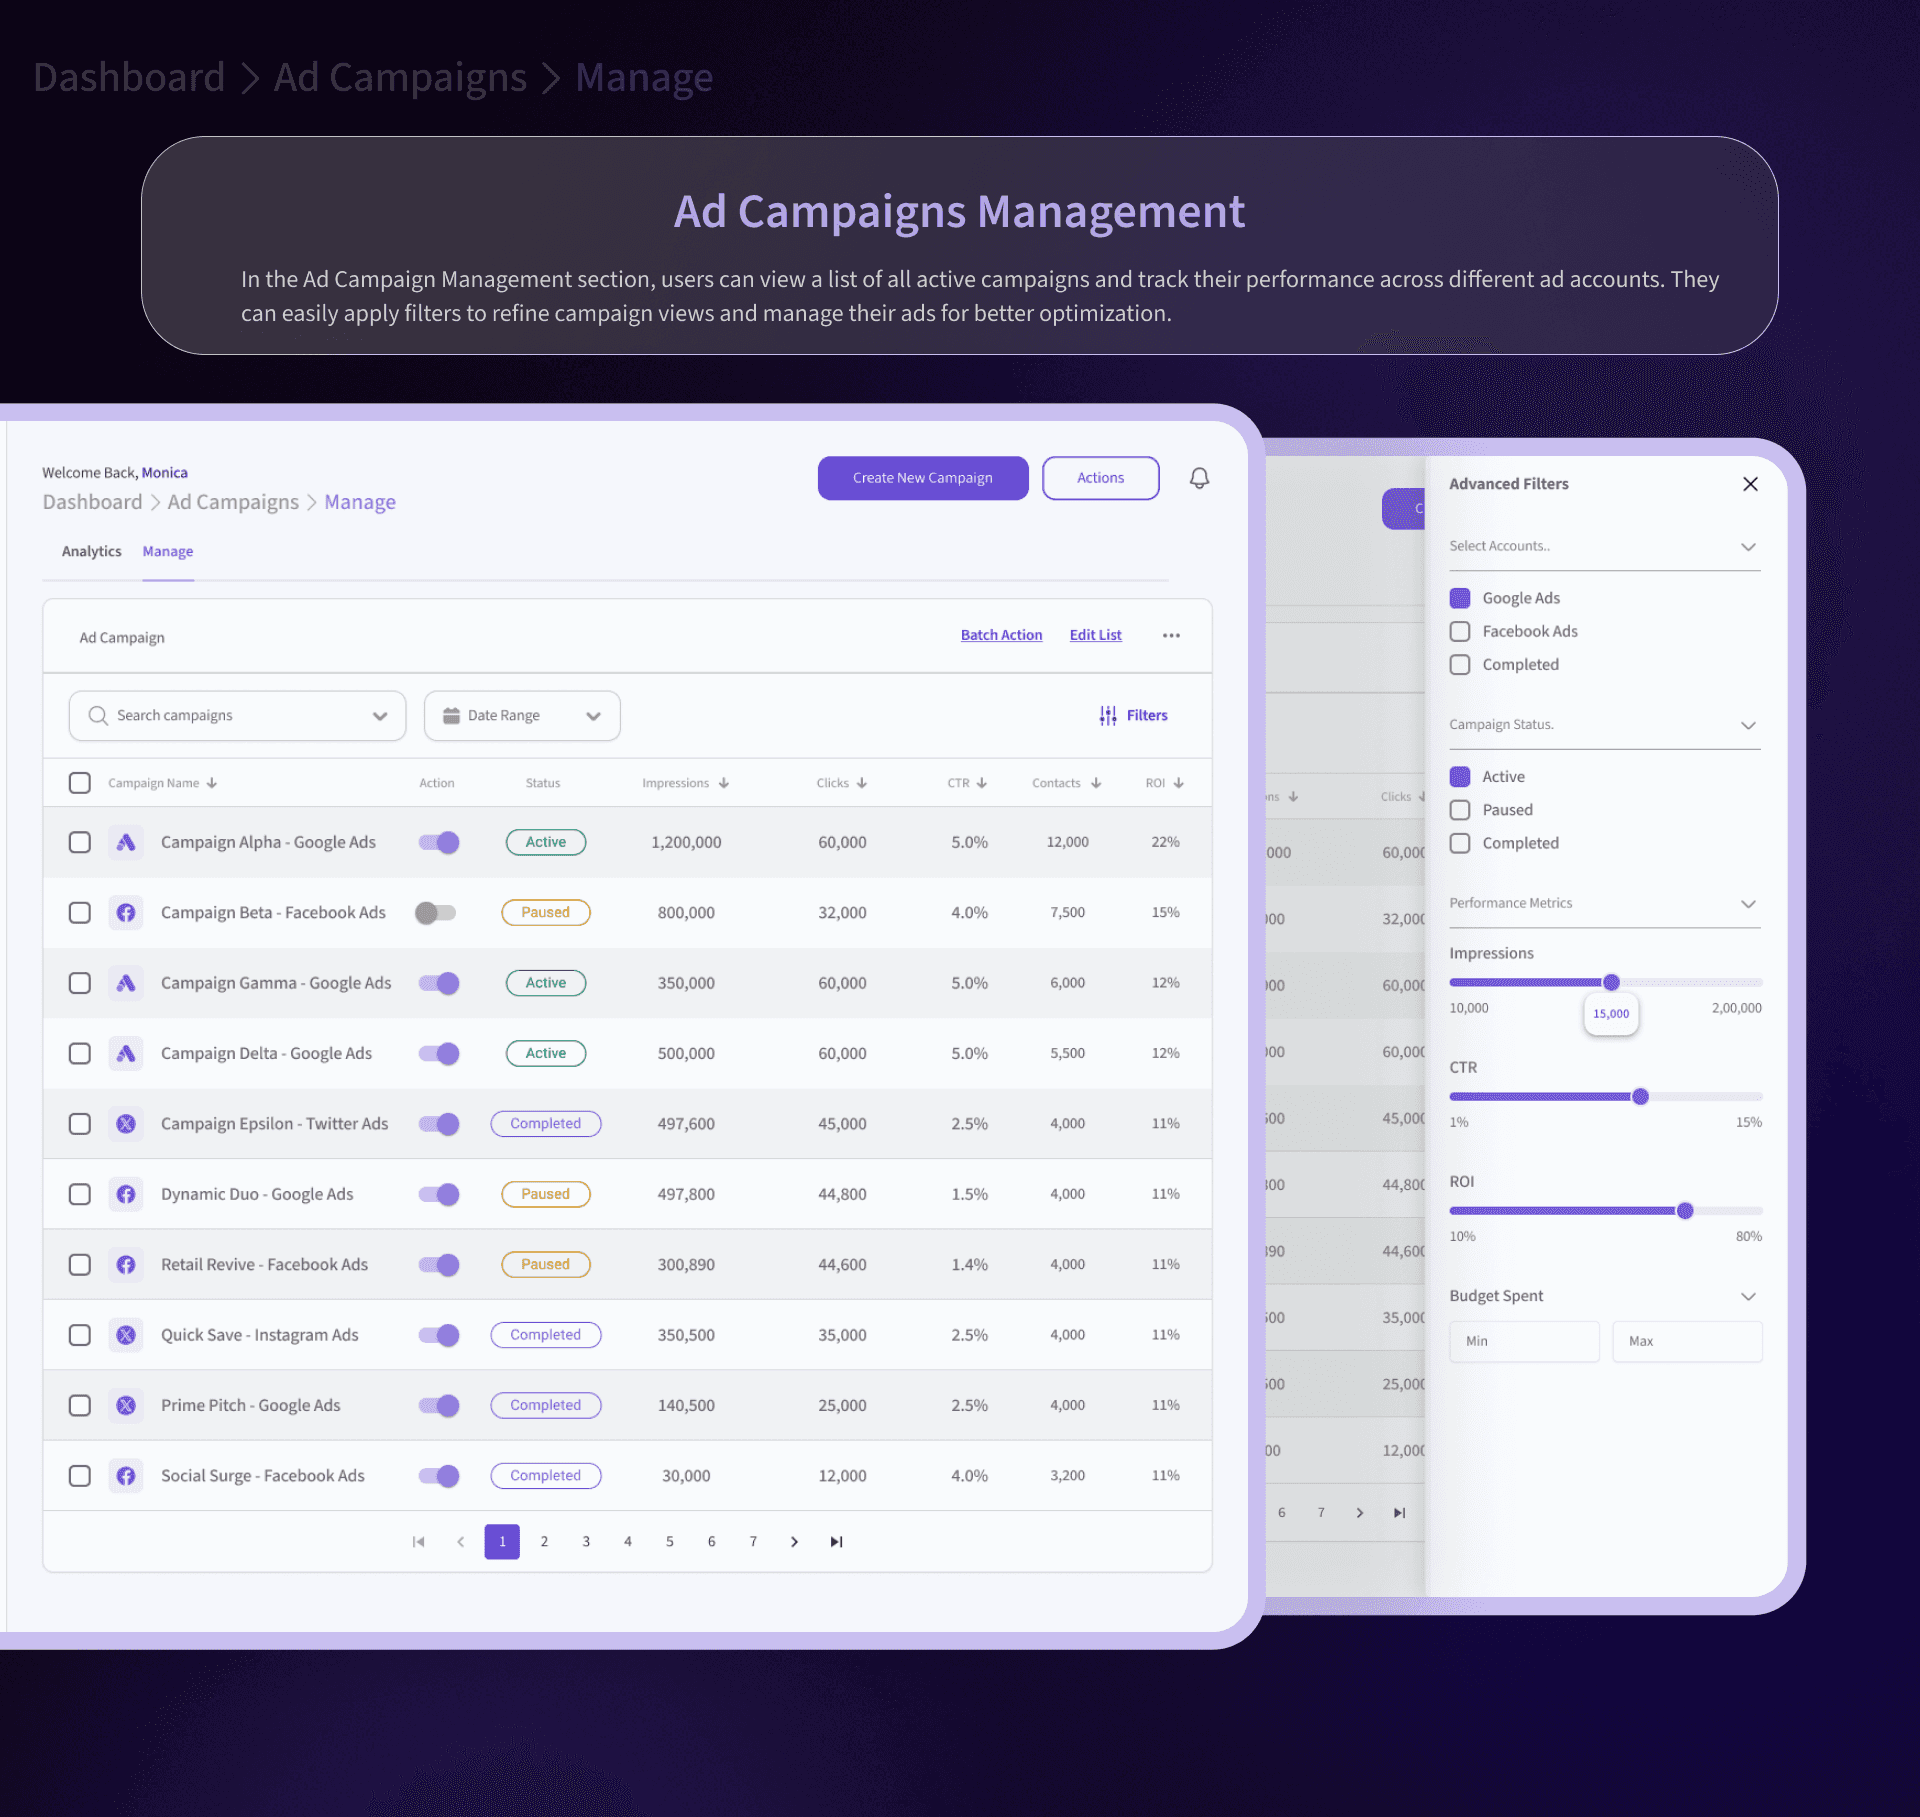Click the Campaign Alpha Google Ads logo icon
Image resolution: width=1920 pixels, height=1817 pixels.
pyautogui.click(x=126, y=842)
